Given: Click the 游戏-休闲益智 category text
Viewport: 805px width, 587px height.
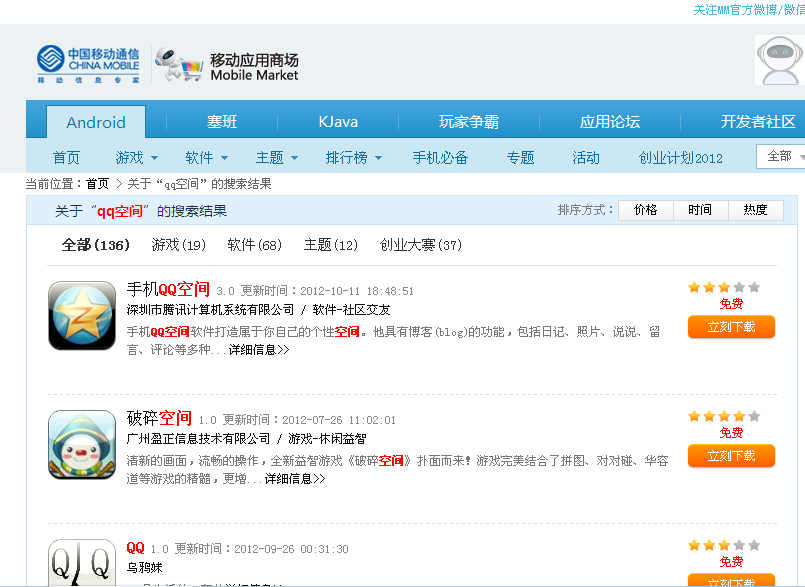Looking at the screenshot, I should (327, 439).
